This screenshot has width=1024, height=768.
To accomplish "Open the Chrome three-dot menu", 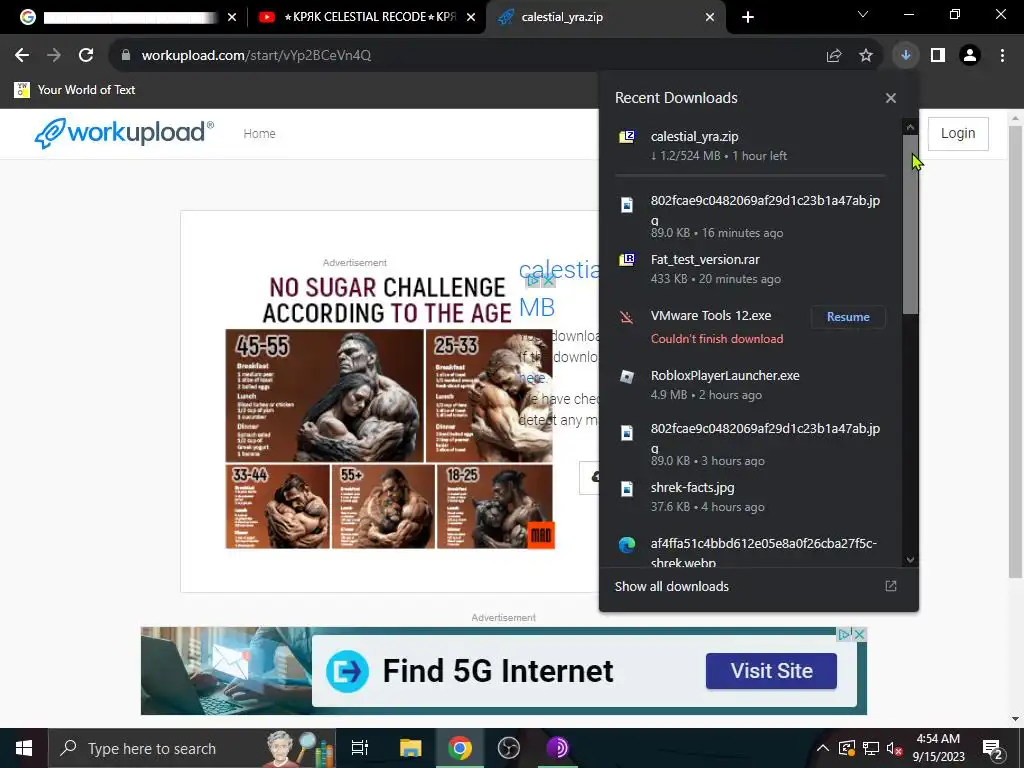I will click(x=1002, y=56).
